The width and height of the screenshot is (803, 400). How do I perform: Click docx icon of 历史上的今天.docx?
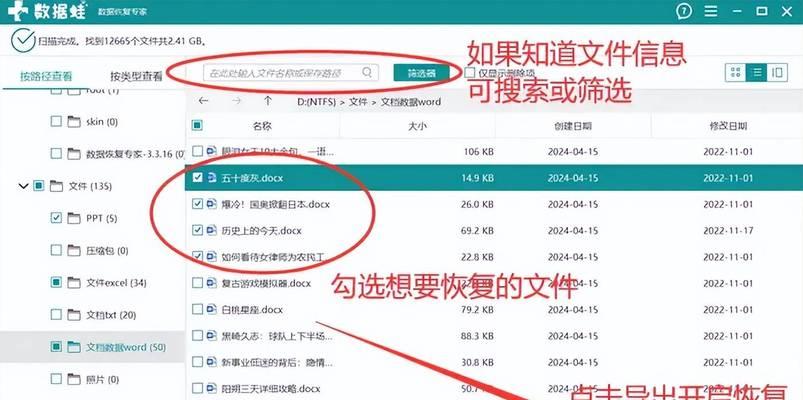pos(212,230)
